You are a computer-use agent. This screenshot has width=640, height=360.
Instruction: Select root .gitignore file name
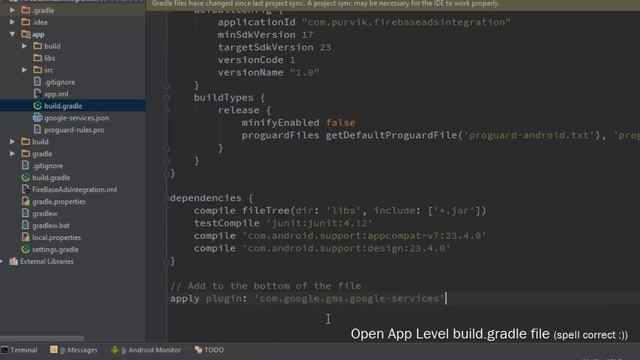point(47,166)
